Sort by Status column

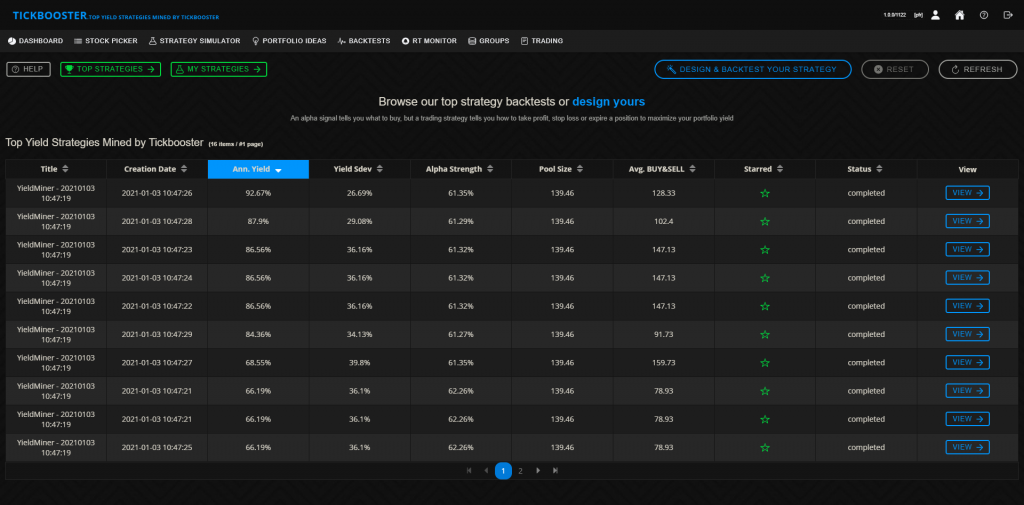pyautogui.click(x=866, y=169)
